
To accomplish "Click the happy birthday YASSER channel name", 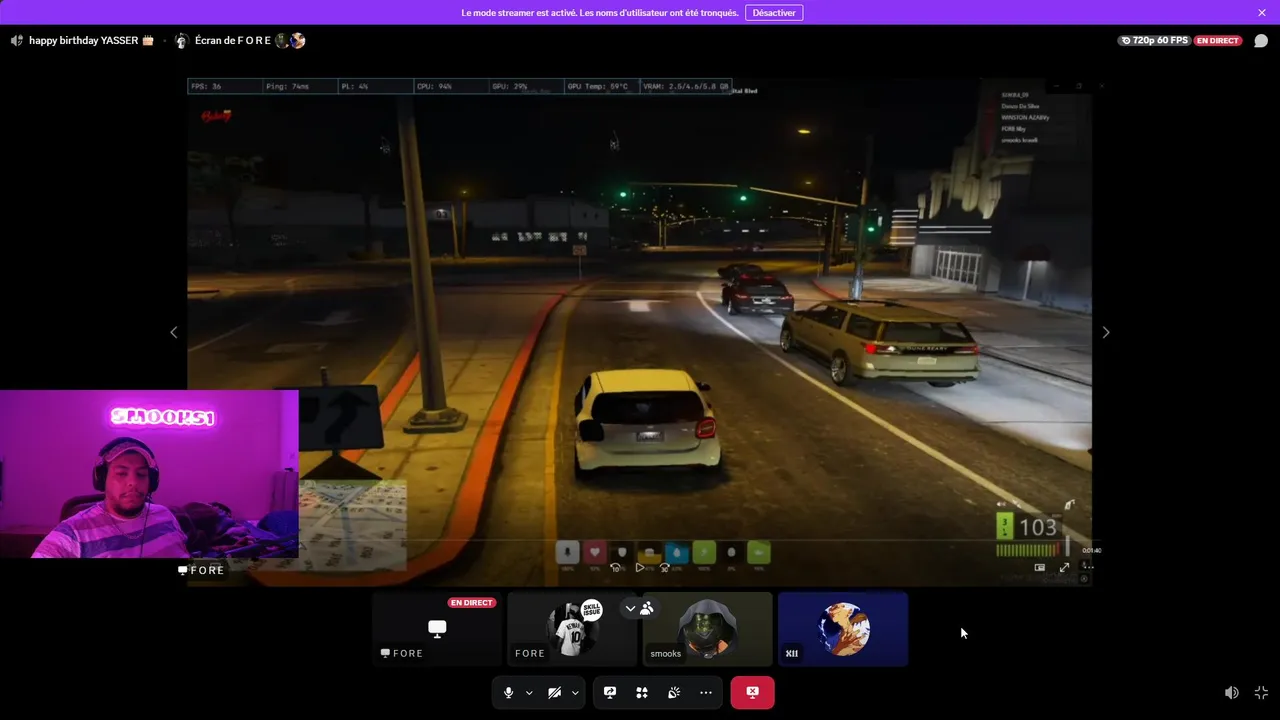I will [x=91, y=41].
